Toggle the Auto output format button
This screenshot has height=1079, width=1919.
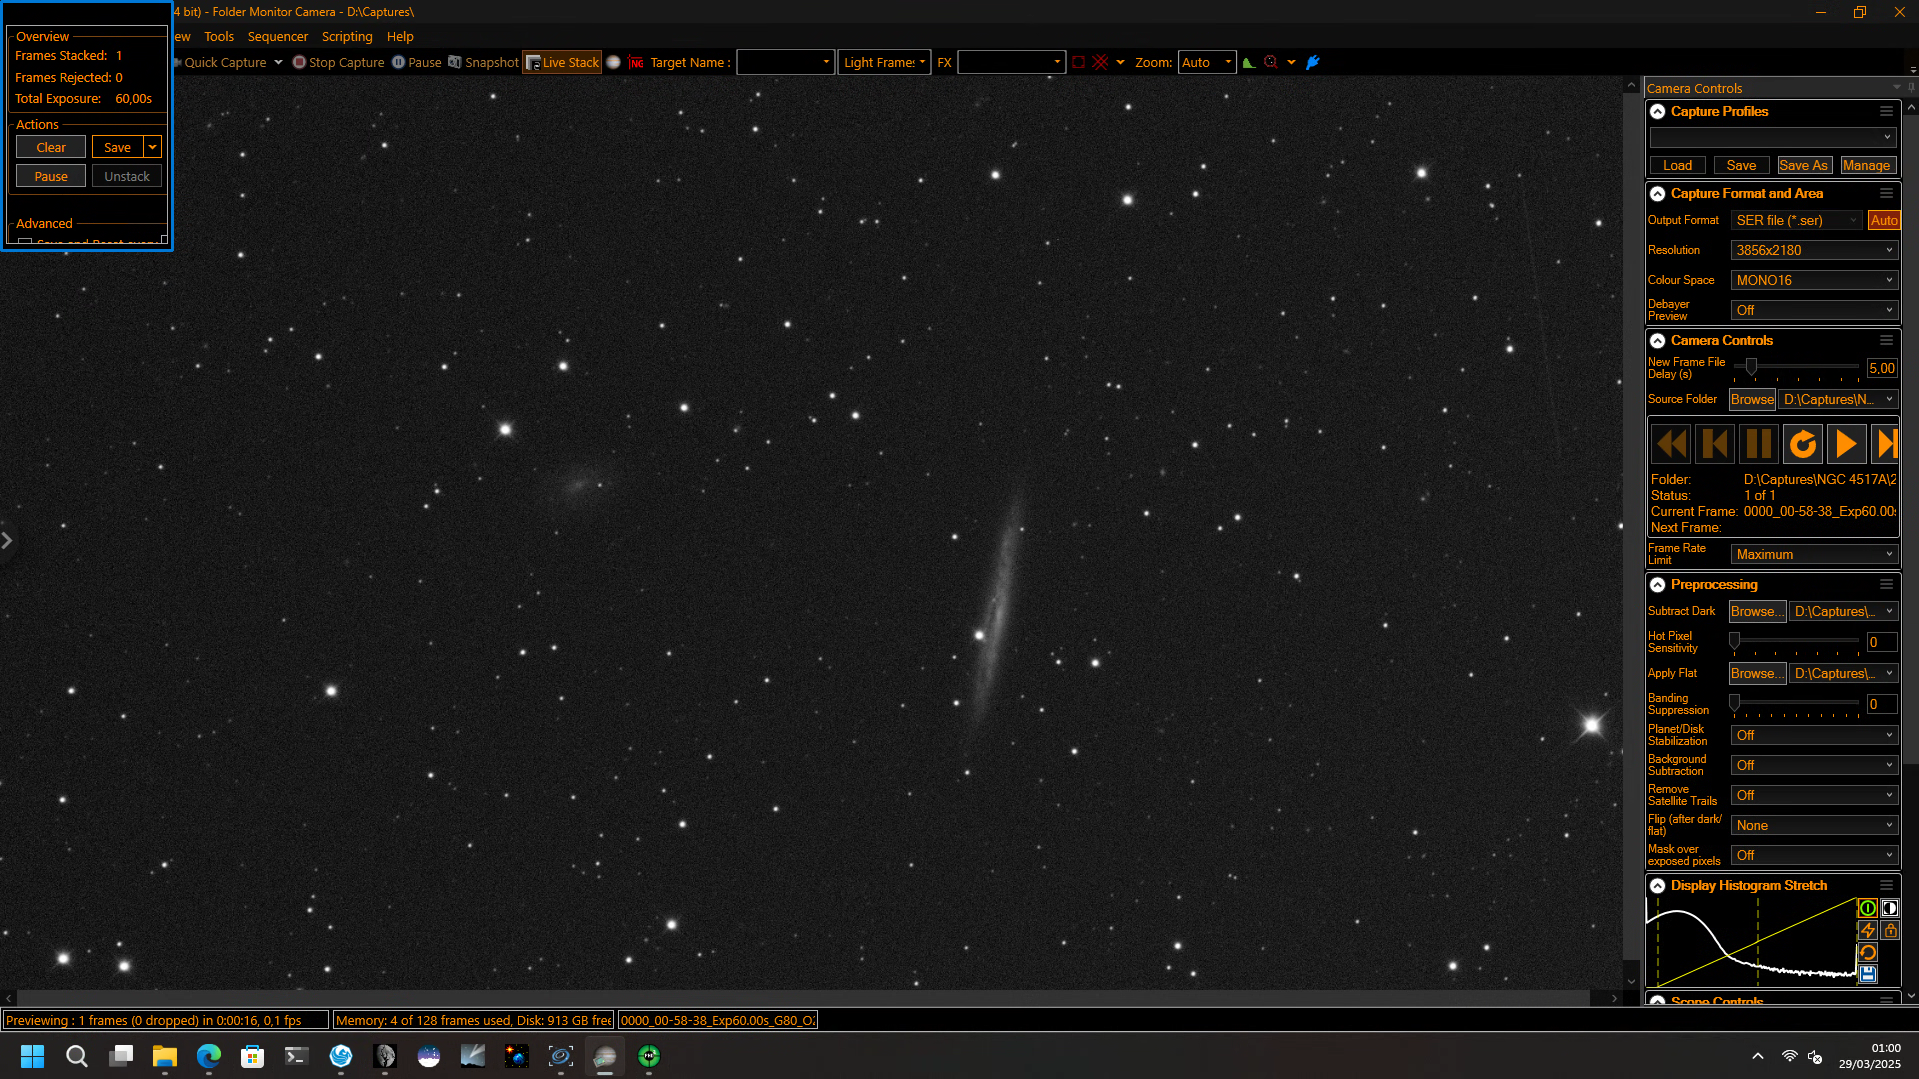coord(1883,220)
